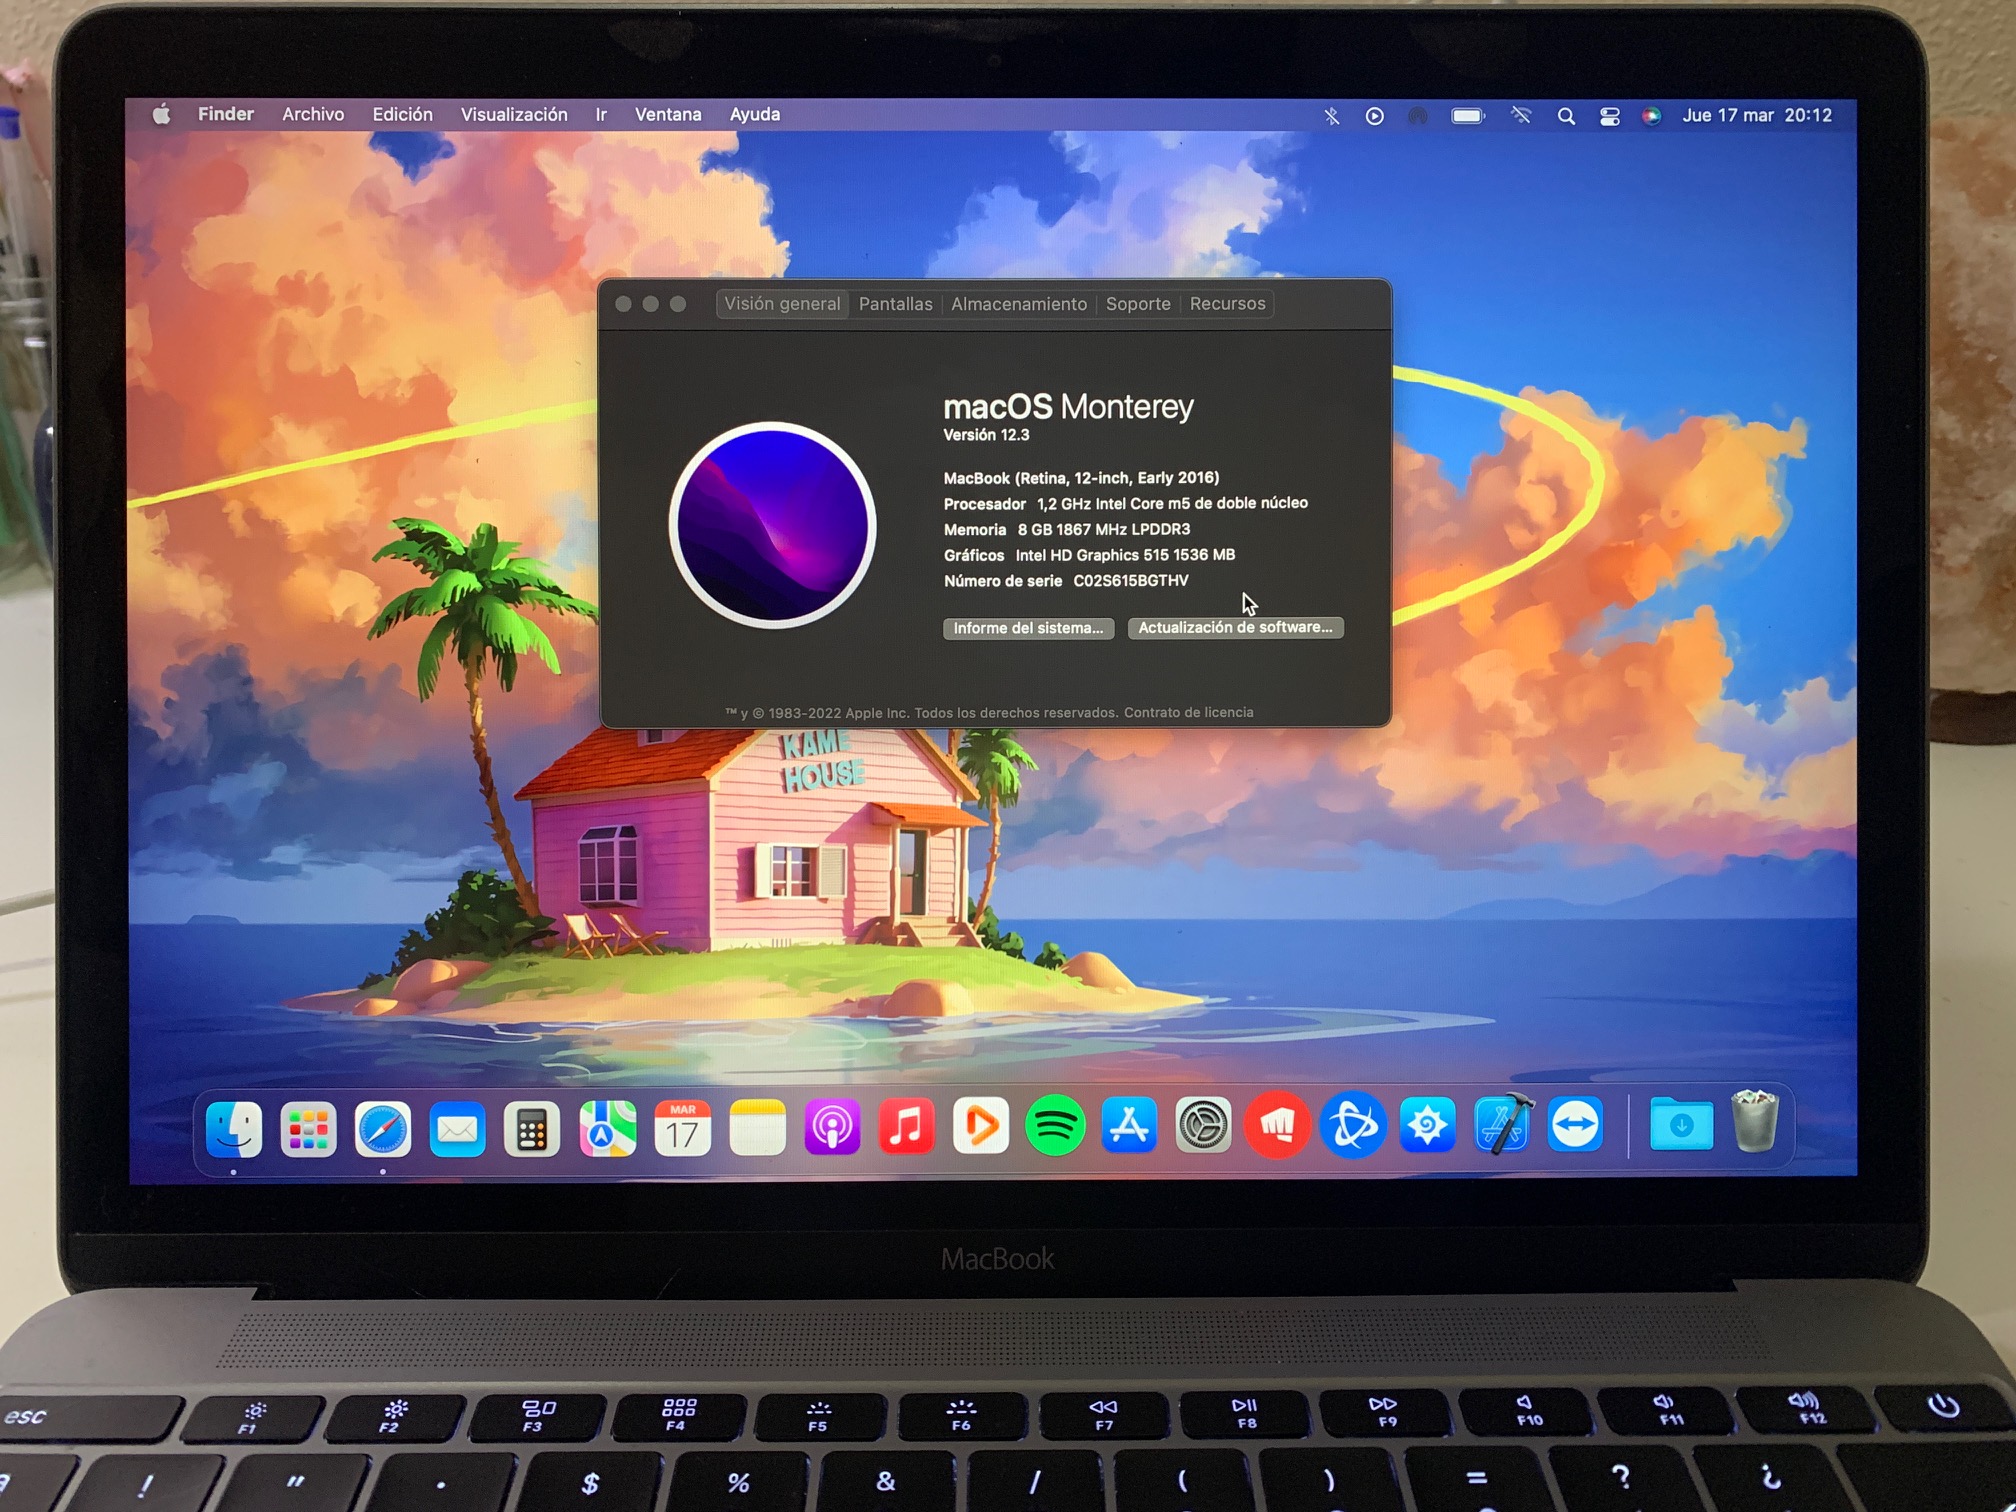Screen dimensions: 2016x1512
Task: Launch Podcasts from the dock
Action: (x=832, y=1127)
